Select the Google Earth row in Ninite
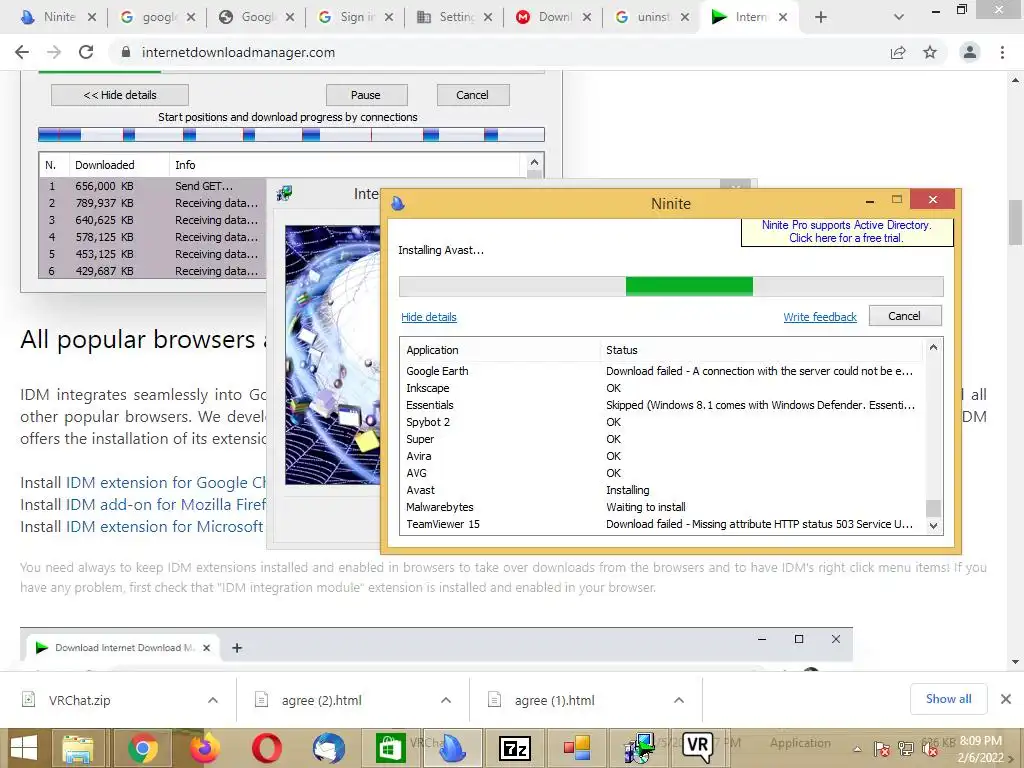Viewport: 1024px width, 768px height. click(662, 371)
